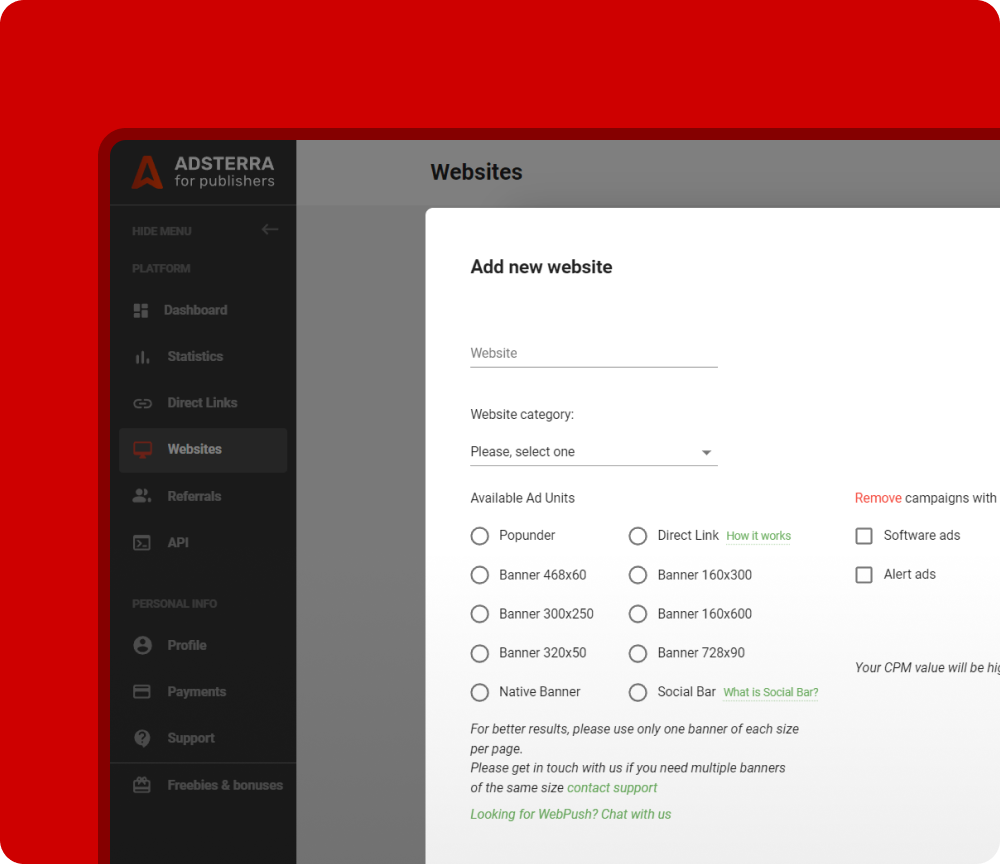Open the How it works link

pos(758,536)
